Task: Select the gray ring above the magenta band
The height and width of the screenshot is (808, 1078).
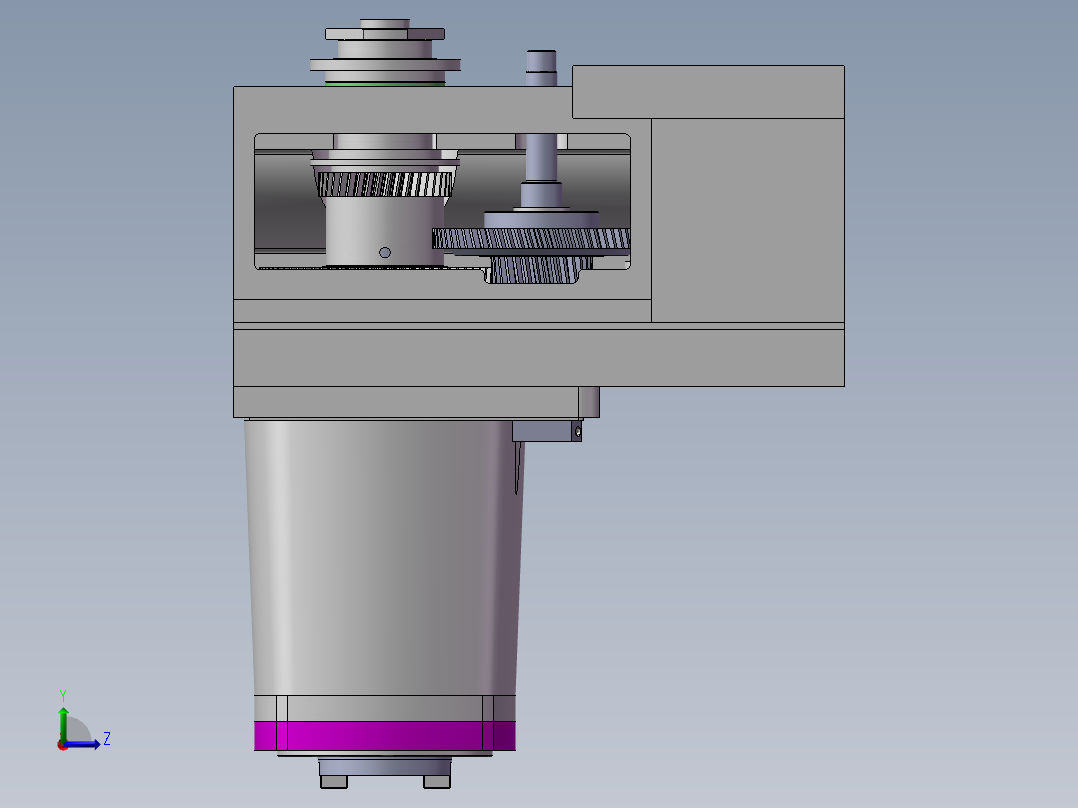Action: click(385, 708)
